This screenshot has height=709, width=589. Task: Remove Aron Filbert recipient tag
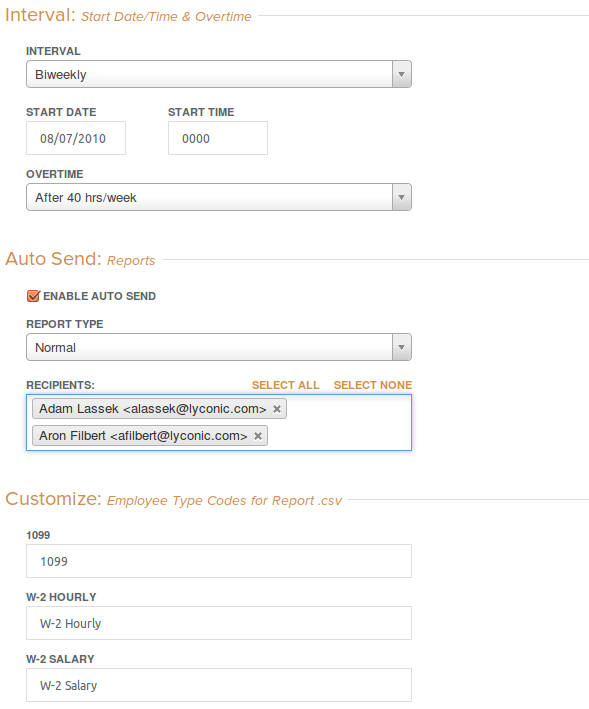coord(258,436)
